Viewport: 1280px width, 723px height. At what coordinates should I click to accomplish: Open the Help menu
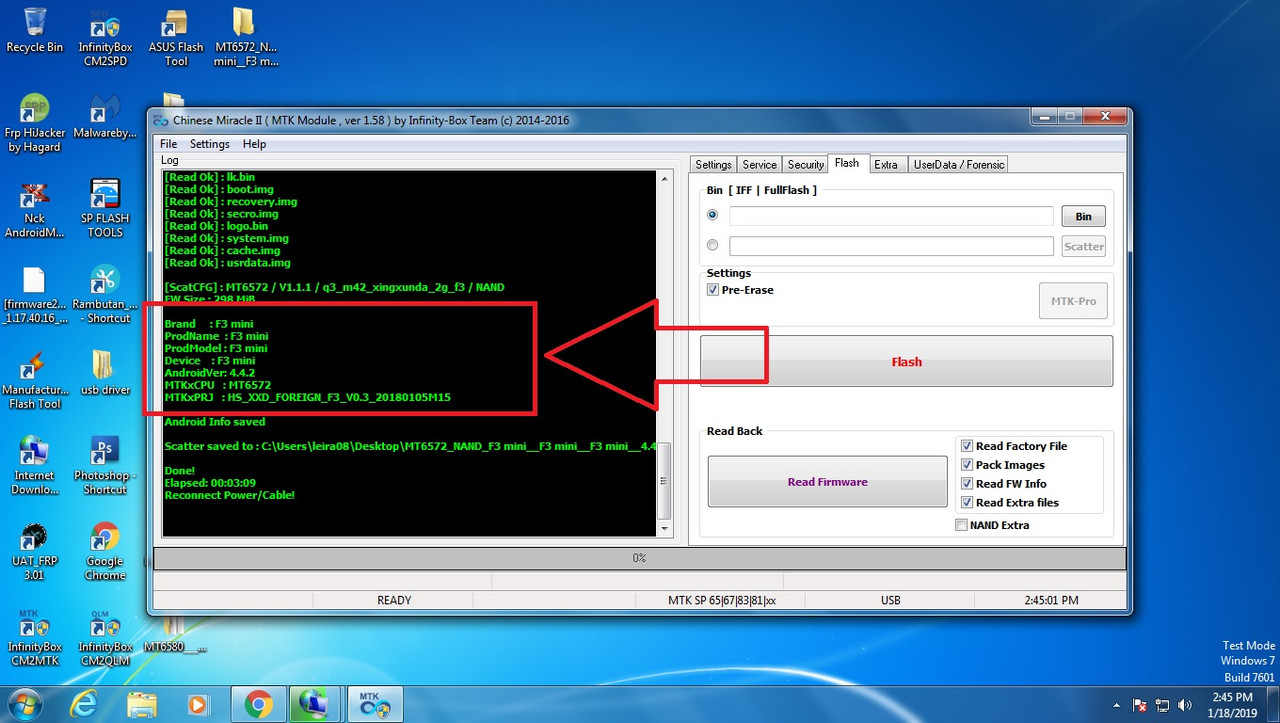(x=255, y=144)
